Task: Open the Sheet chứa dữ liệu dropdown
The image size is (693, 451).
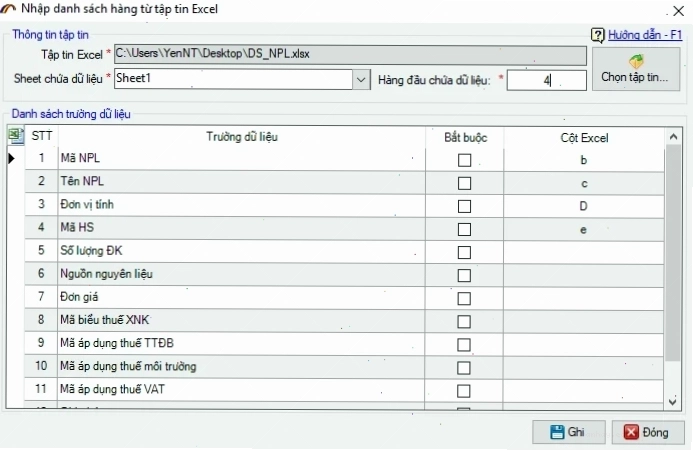Action: [x=361, y=79]
